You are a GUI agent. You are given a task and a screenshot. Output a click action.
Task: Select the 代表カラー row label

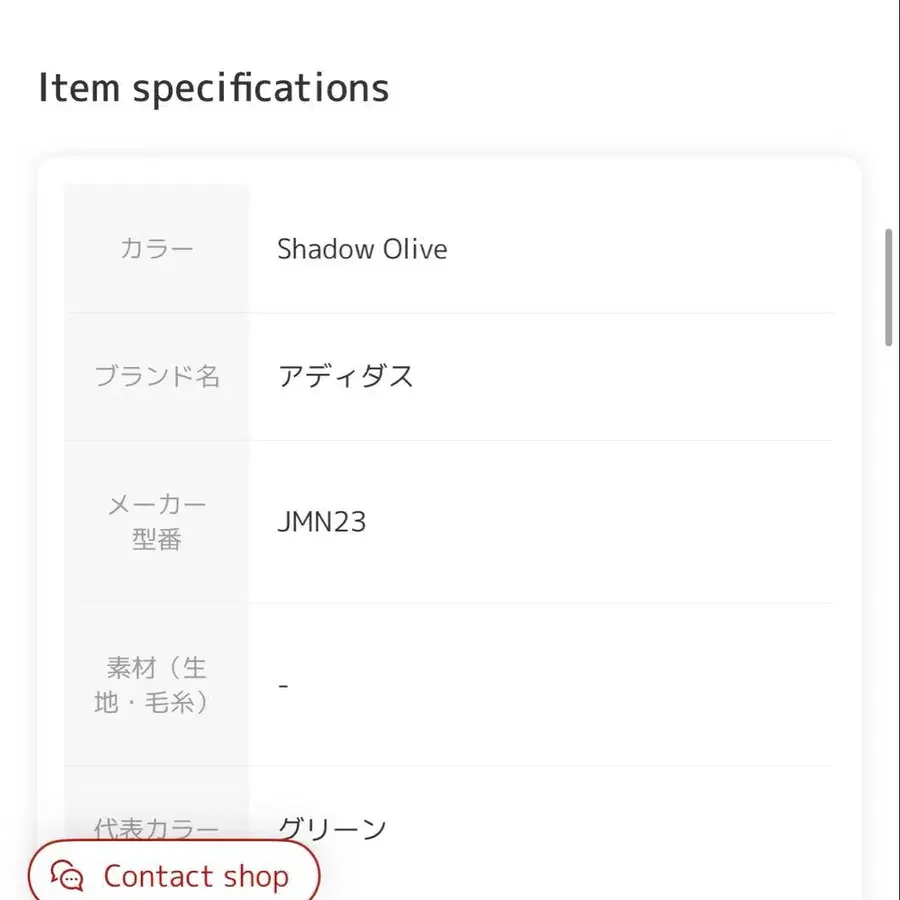tap(155, 828)
